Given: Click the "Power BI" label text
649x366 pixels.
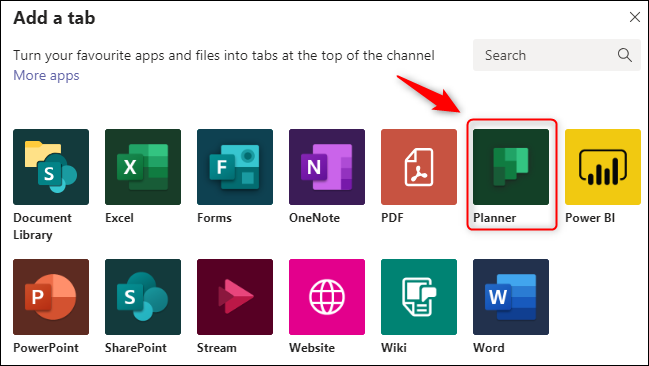Looking at the screenshot, I should [590, 218].
